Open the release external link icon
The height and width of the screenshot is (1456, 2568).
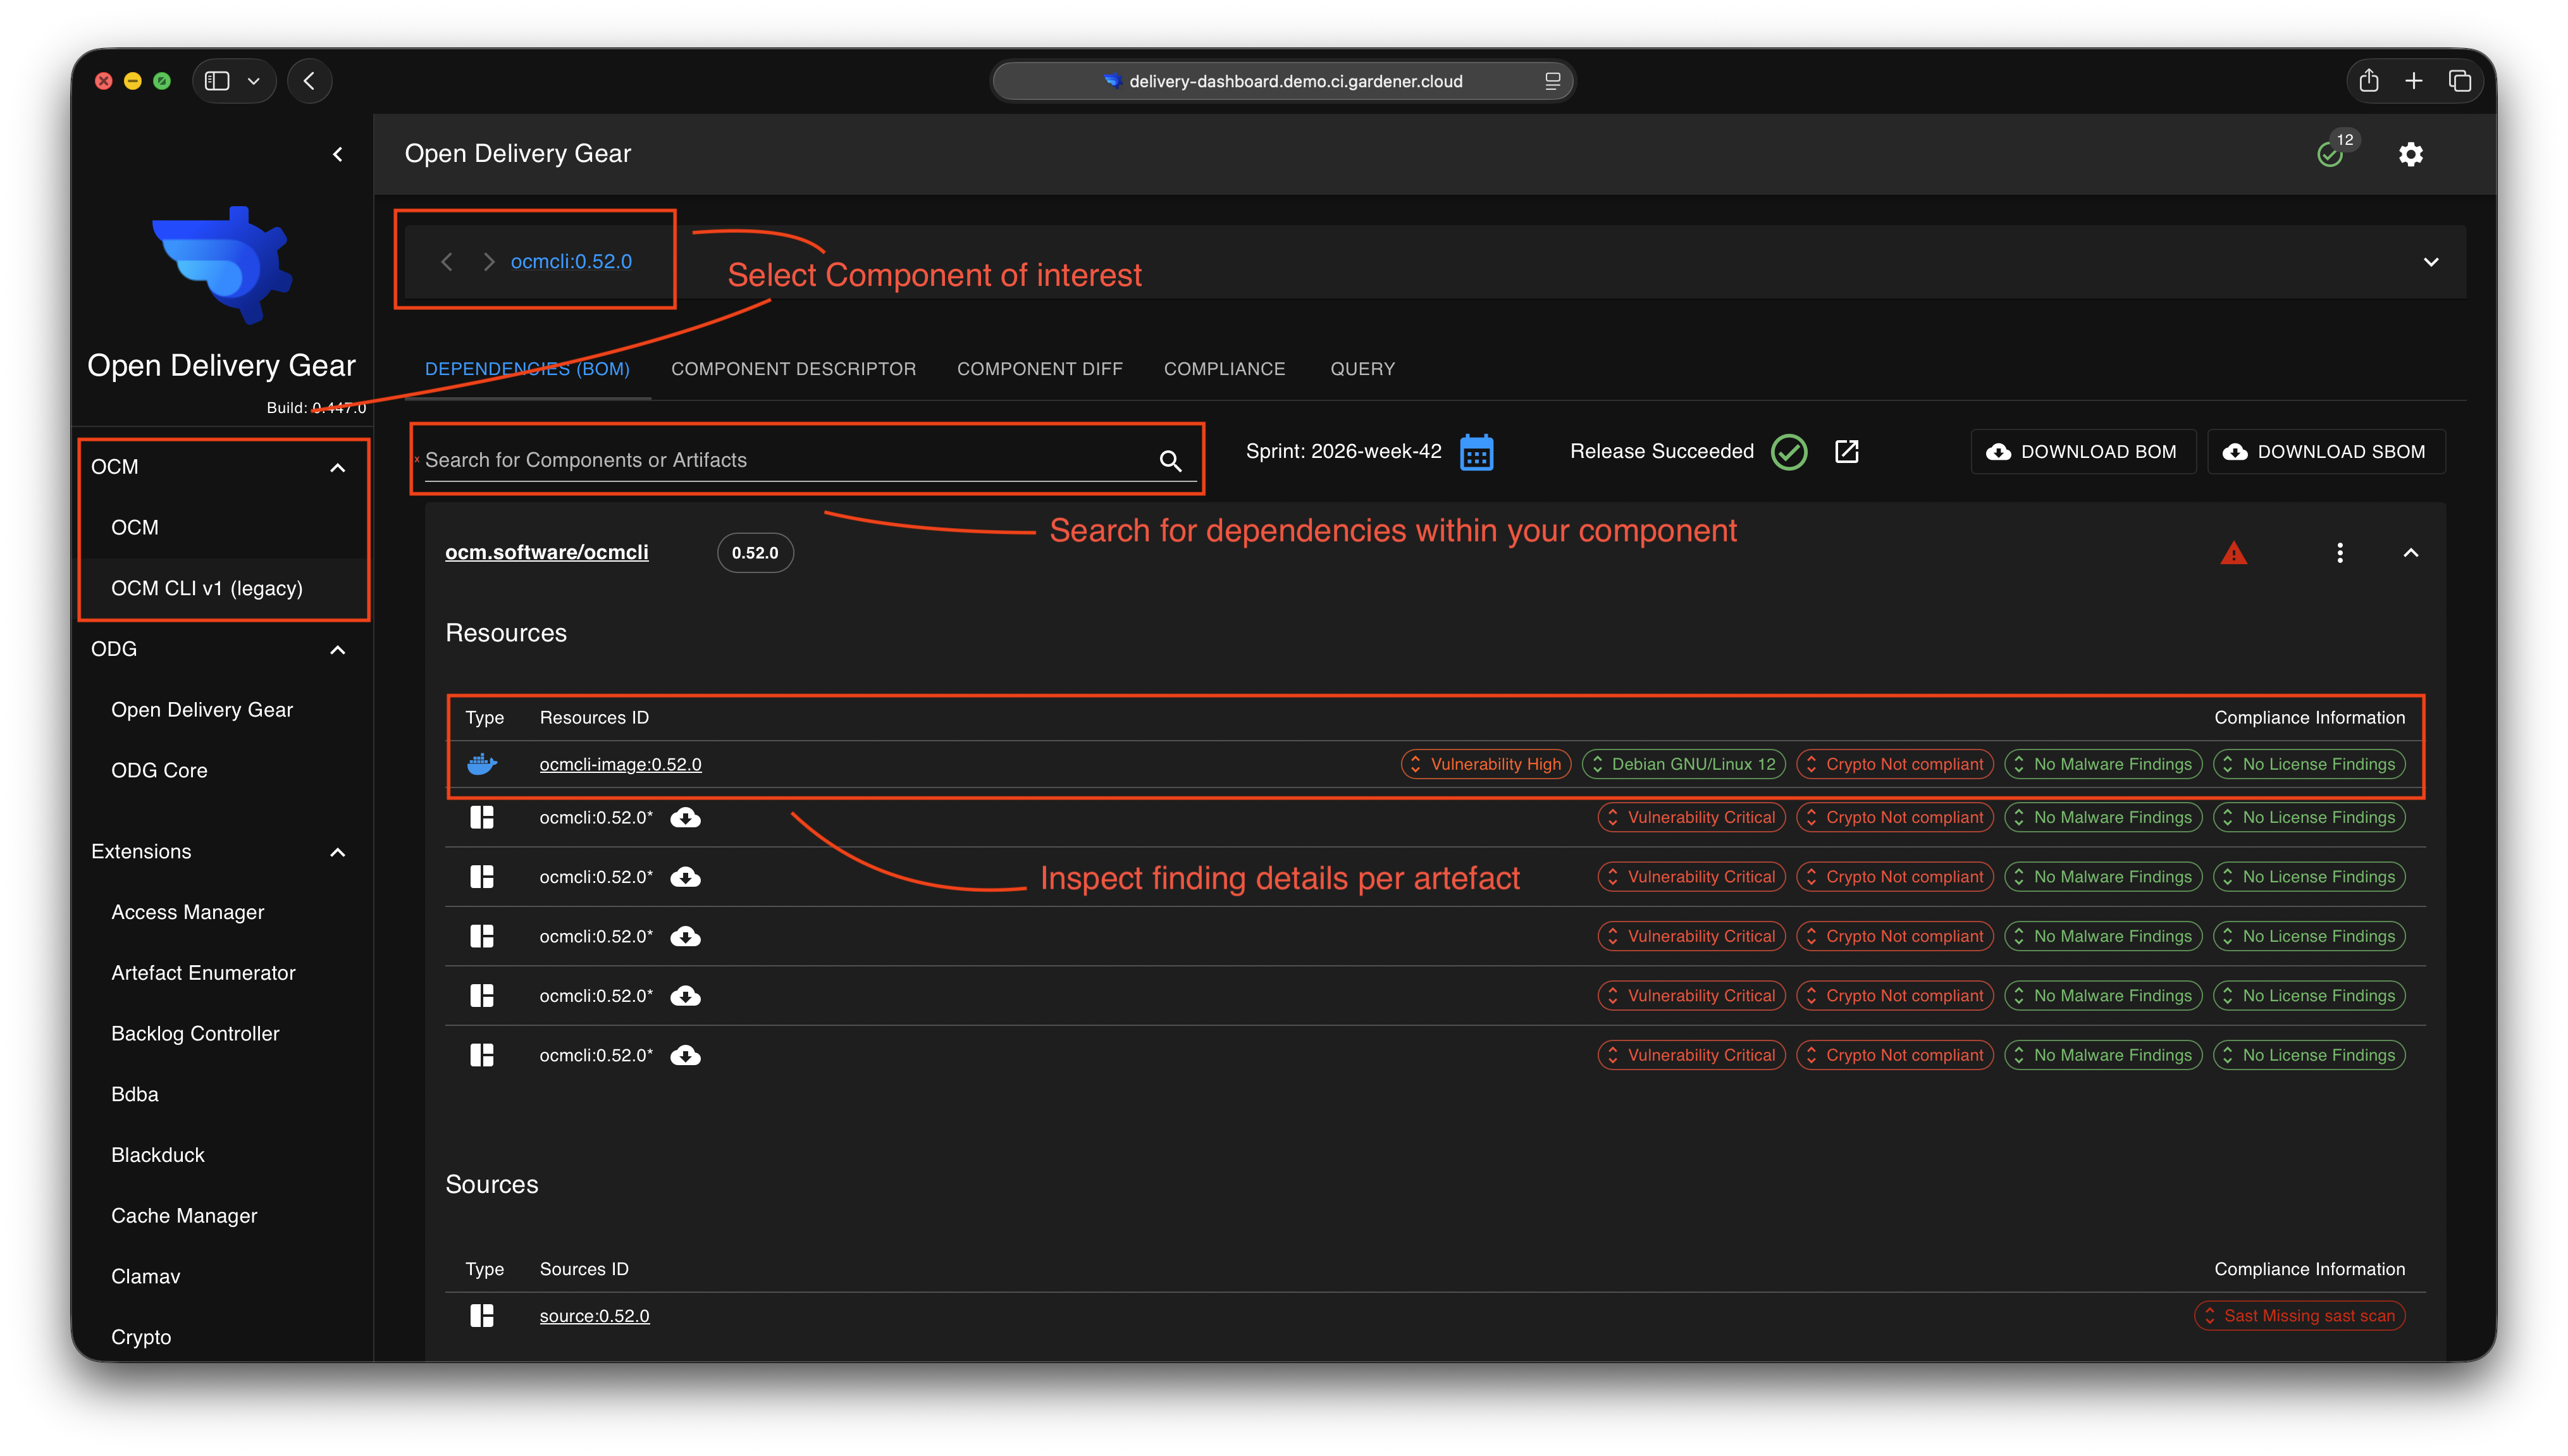[1846, 452]
